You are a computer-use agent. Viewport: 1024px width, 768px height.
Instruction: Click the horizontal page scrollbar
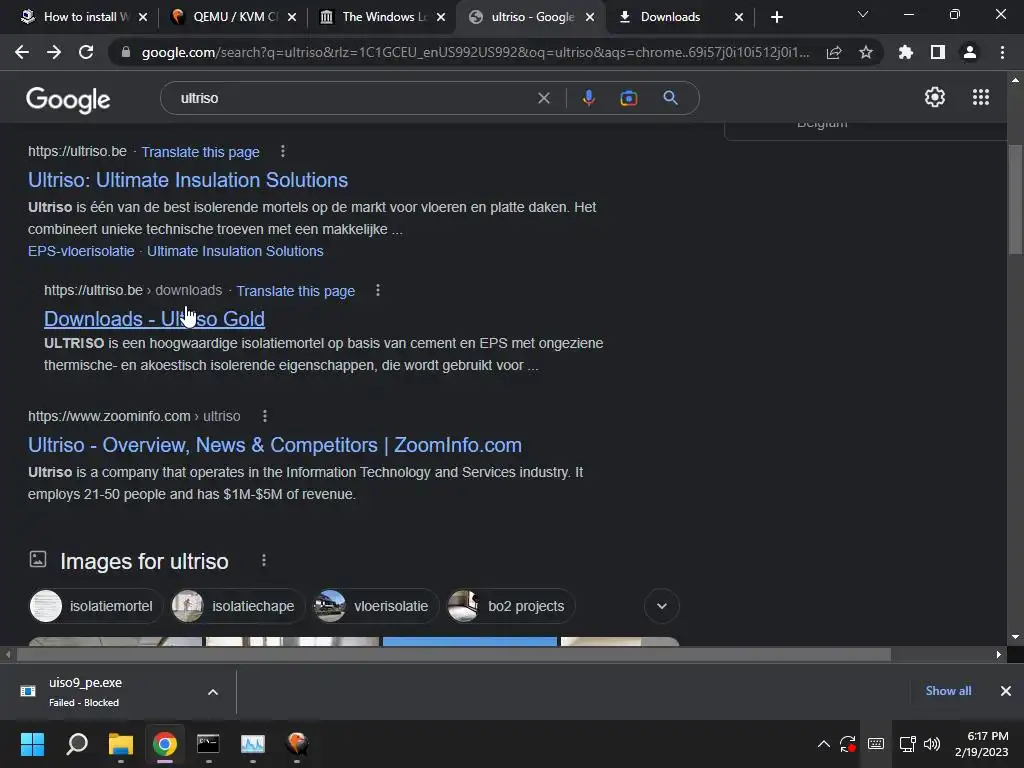pyautogui.click(x=454, y=654)
